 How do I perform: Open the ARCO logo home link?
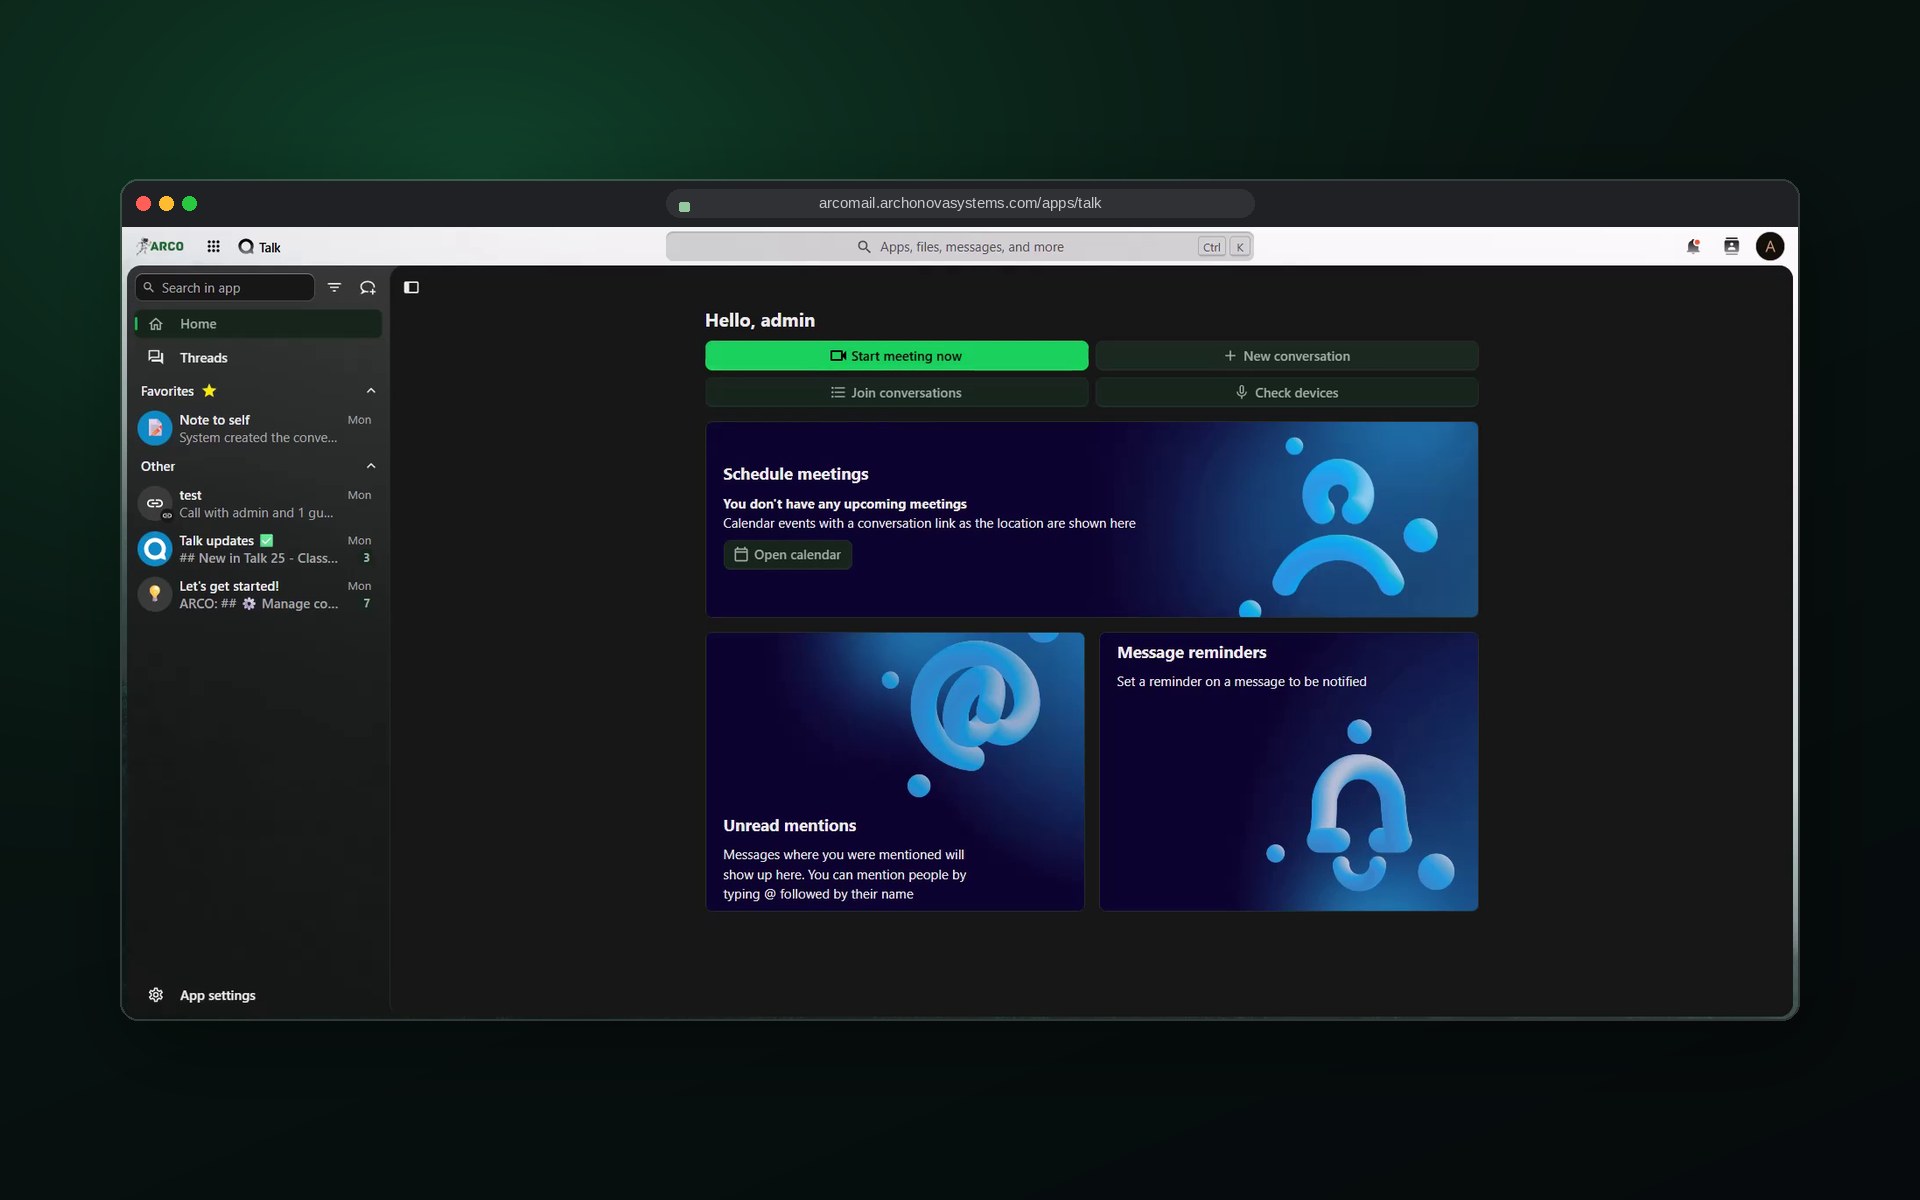point(160,246)
